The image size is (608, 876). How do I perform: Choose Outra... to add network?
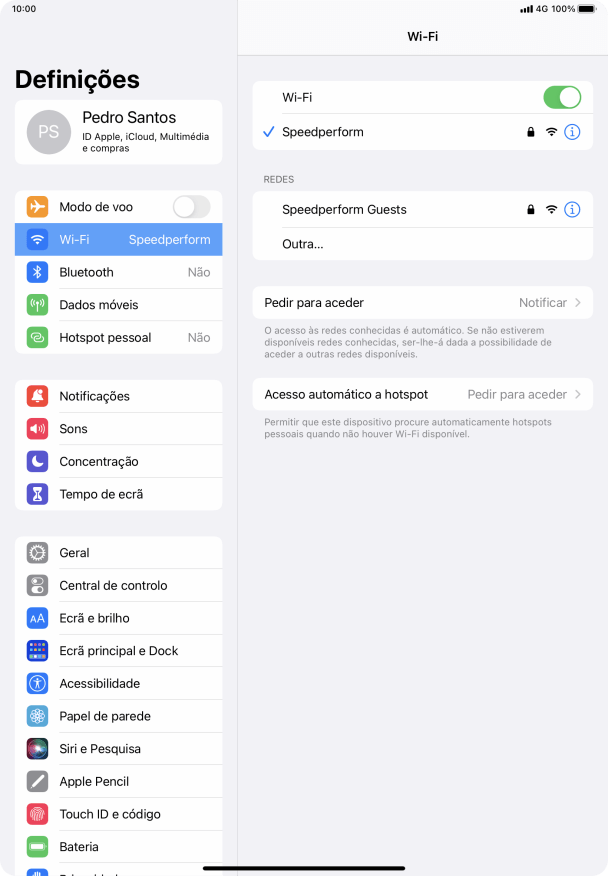point(422,244)
